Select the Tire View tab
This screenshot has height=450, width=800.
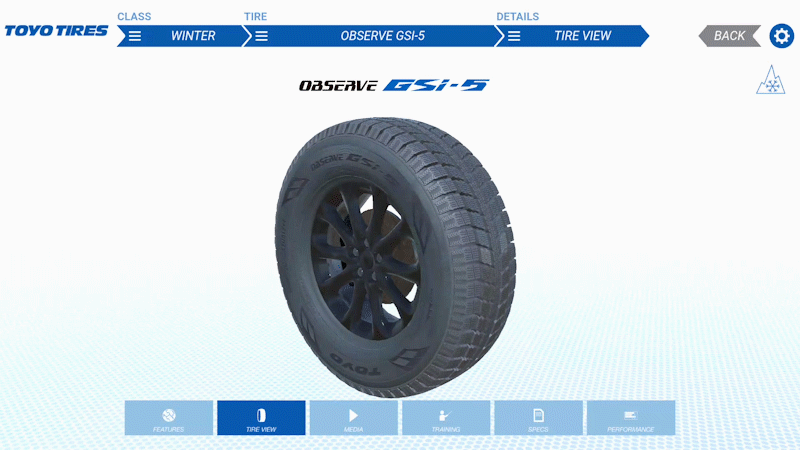pyautogui.click(x=261, y=418)
